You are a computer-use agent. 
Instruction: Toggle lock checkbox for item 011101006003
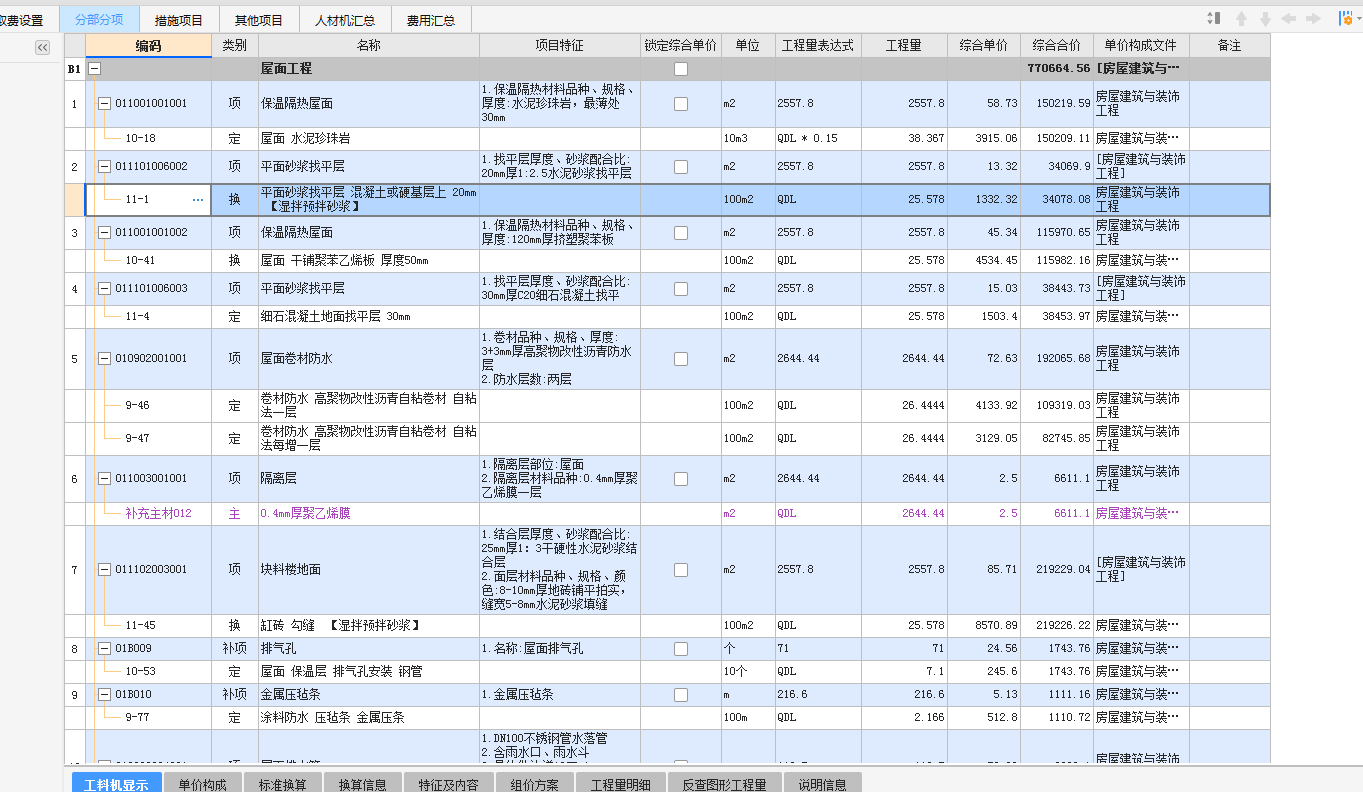pyautogui.click(x=681, y=289)
